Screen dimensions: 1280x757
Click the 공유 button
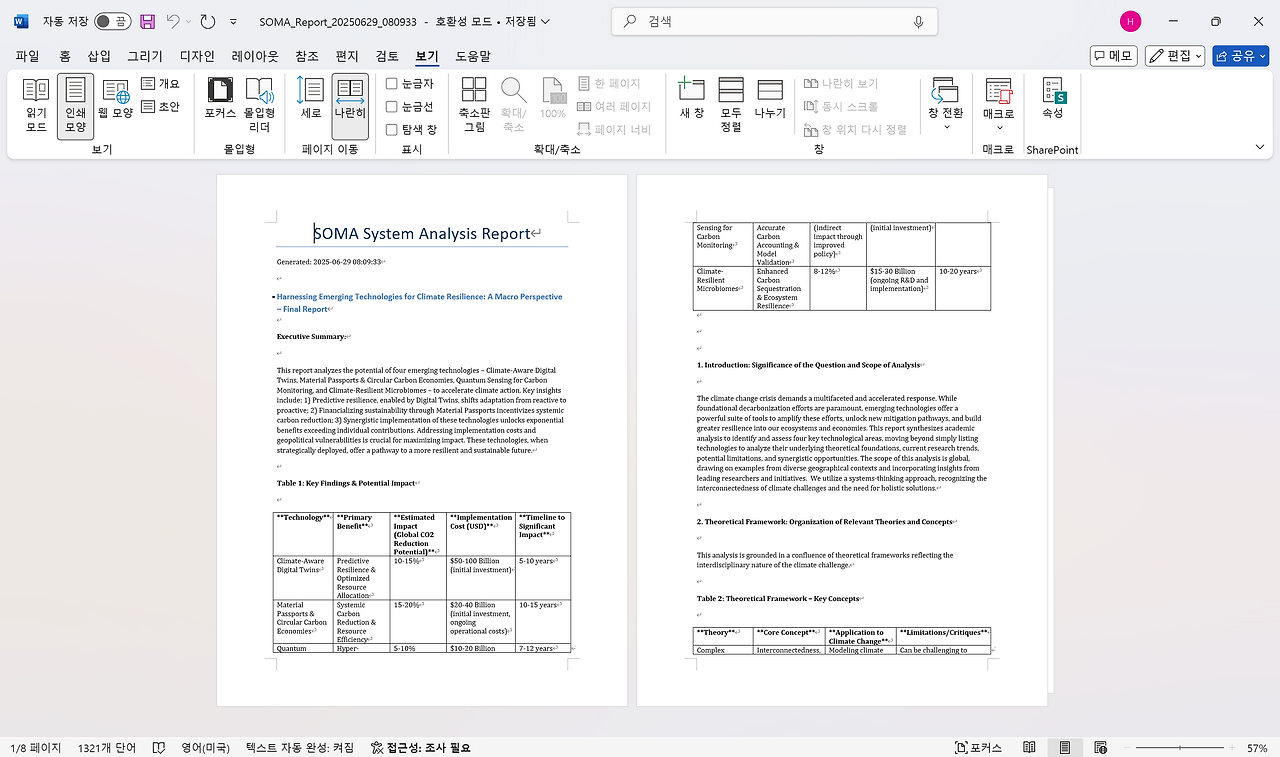click(1240, 55)
